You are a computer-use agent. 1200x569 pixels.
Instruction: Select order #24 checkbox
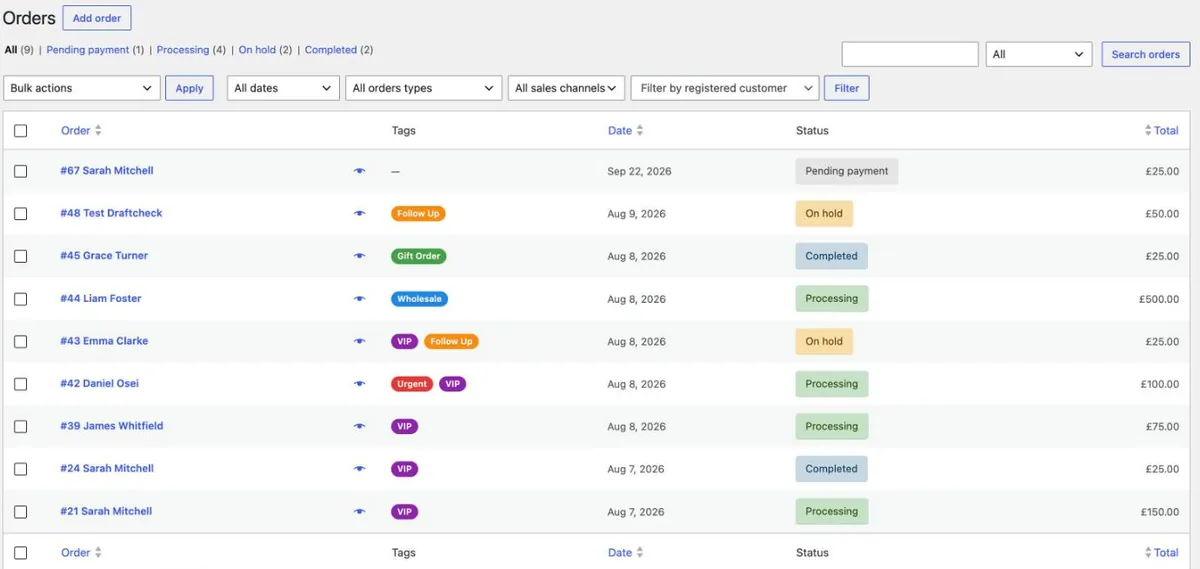[x=21, y=469]
